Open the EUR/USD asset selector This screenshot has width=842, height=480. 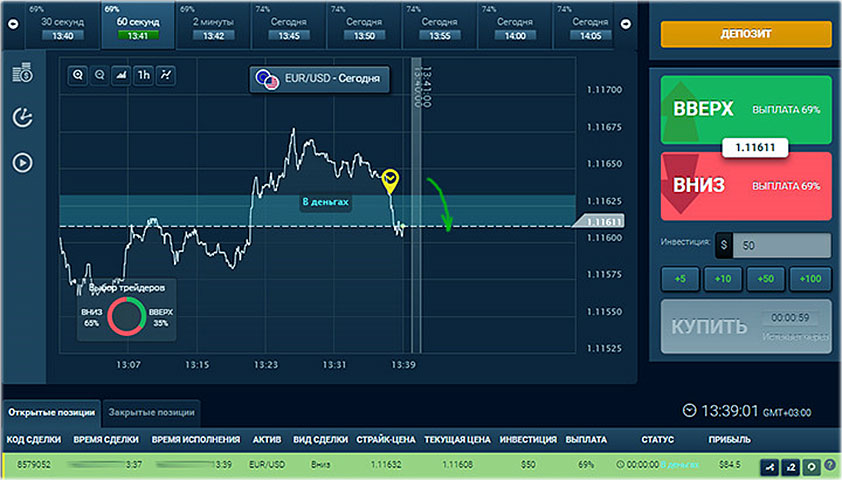pos(319,80)
